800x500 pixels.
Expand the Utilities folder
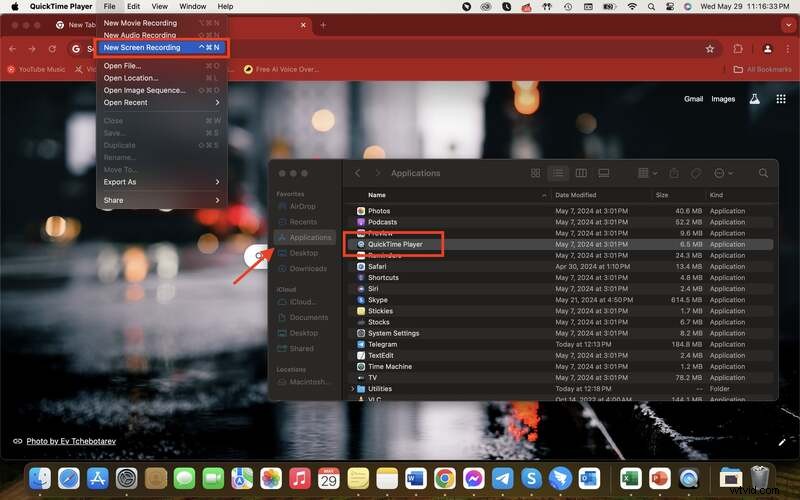click(x=353, y=389)
